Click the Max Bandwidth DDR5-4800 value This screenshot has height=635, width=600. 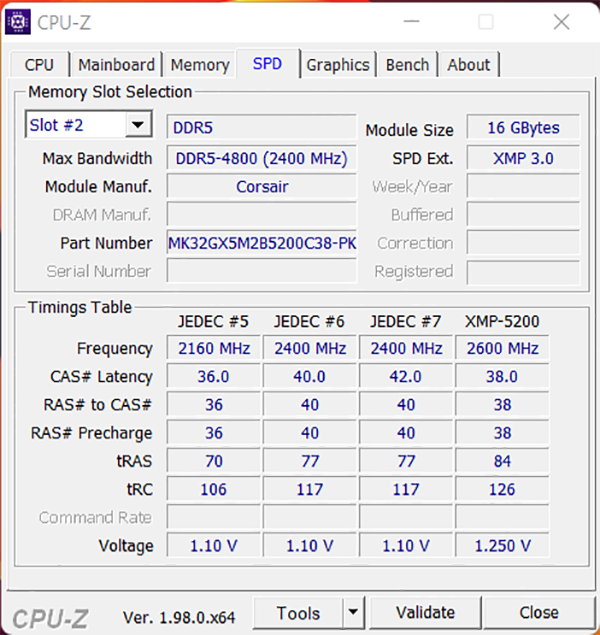pyautogui.click(x=262, y=158)
